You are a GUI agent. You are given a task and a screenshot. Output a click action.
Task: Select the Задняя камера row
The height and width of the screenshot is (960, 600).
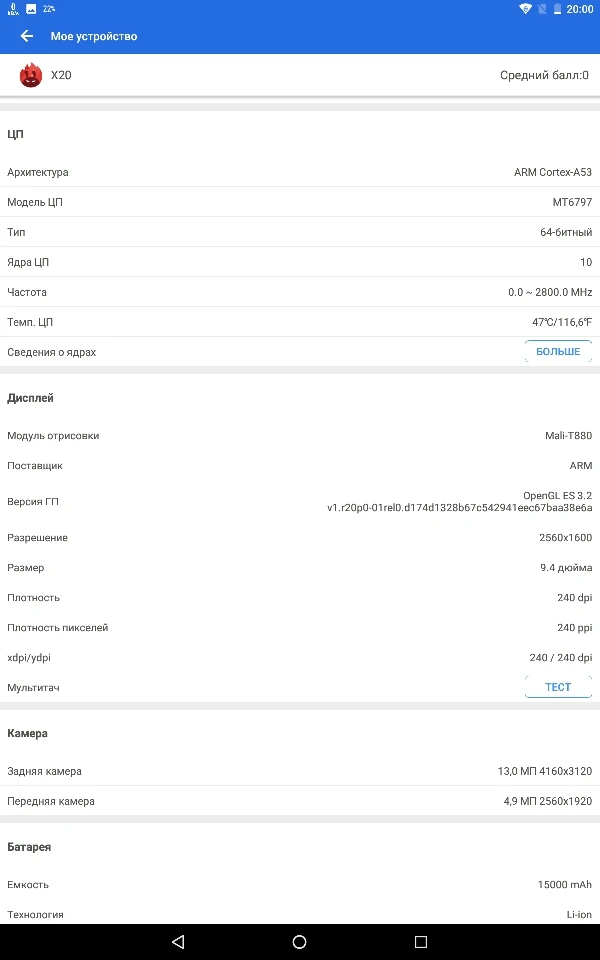300,771
